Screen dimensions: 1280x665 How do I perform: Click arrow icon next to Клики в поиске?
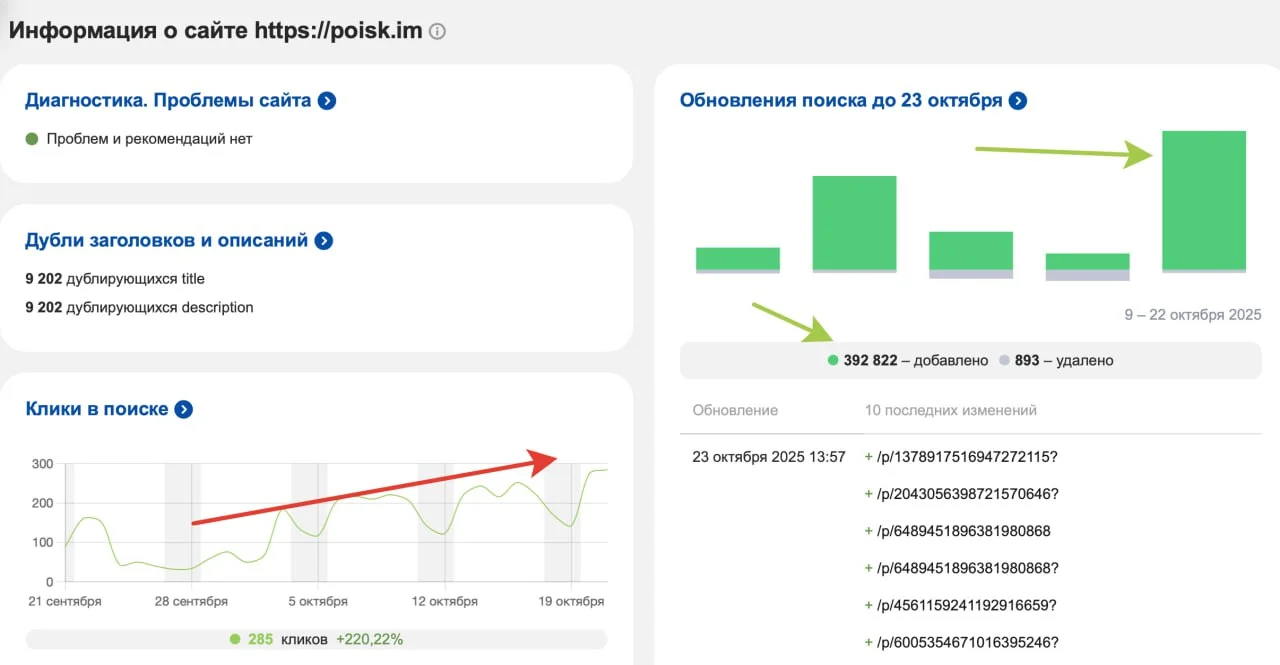coord(184,409)
